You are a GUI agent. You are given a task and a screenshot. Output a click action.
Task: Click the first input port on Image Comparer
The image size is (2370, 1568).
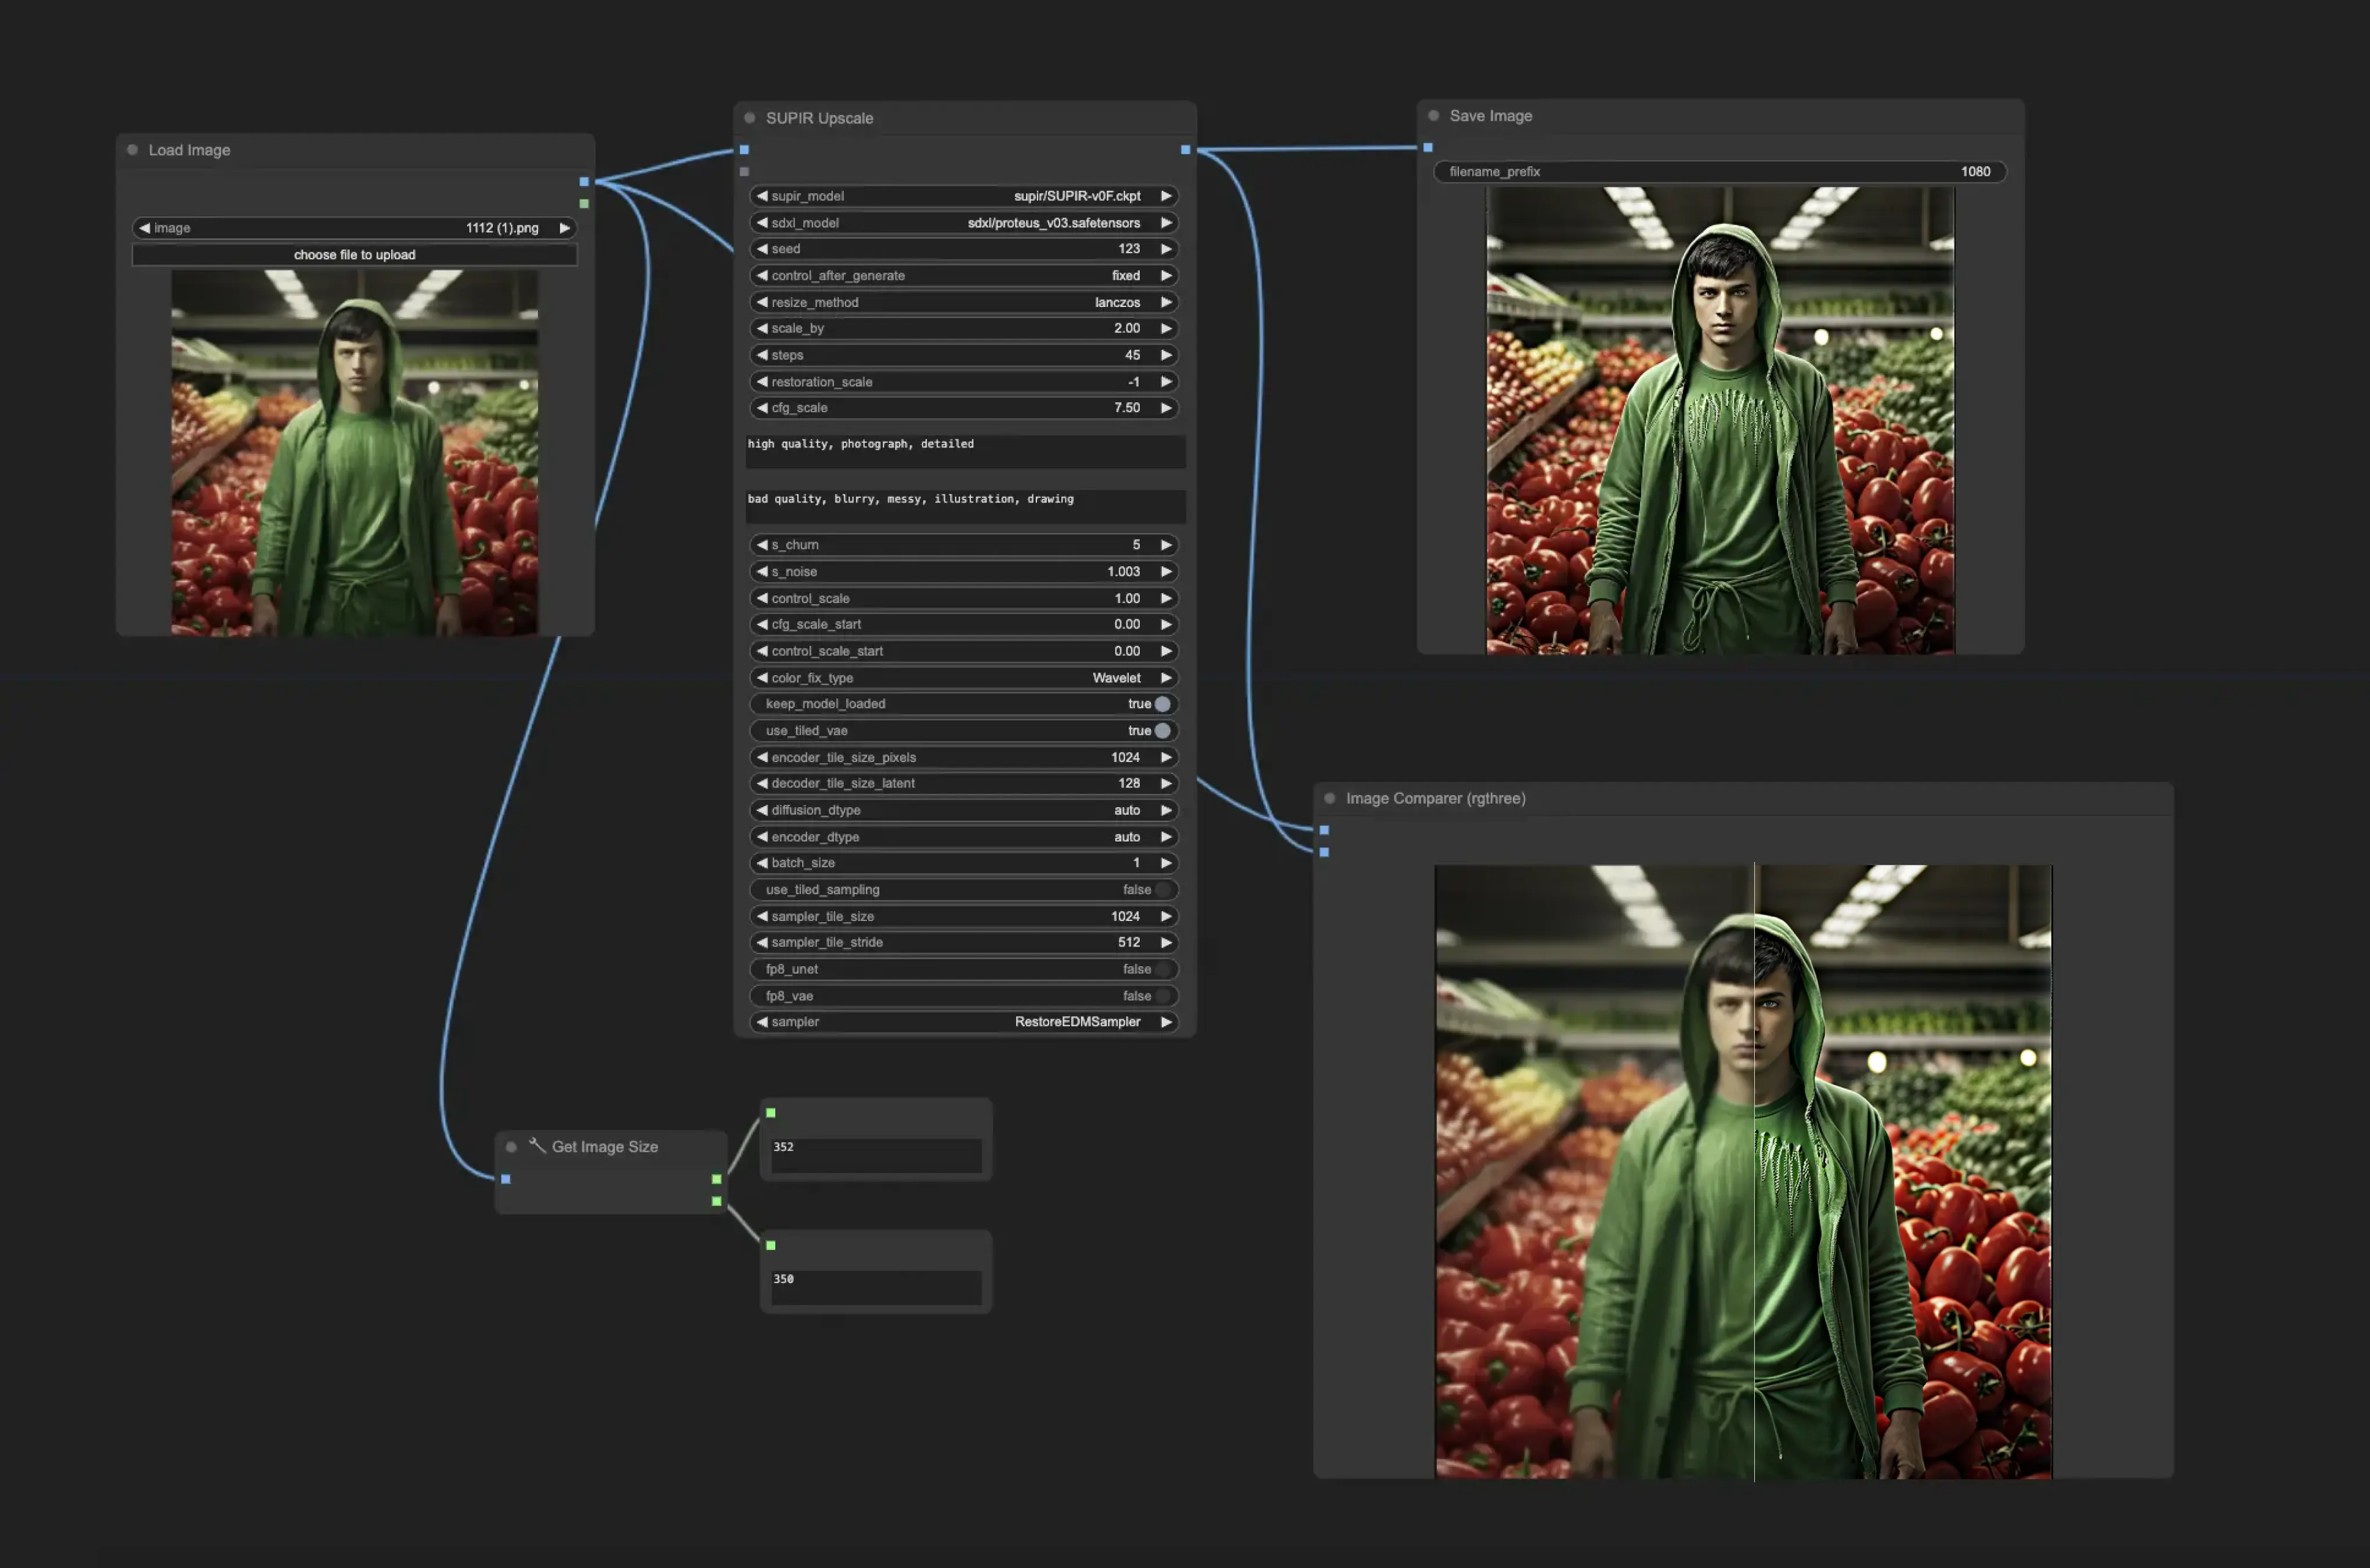point(1324,830)
